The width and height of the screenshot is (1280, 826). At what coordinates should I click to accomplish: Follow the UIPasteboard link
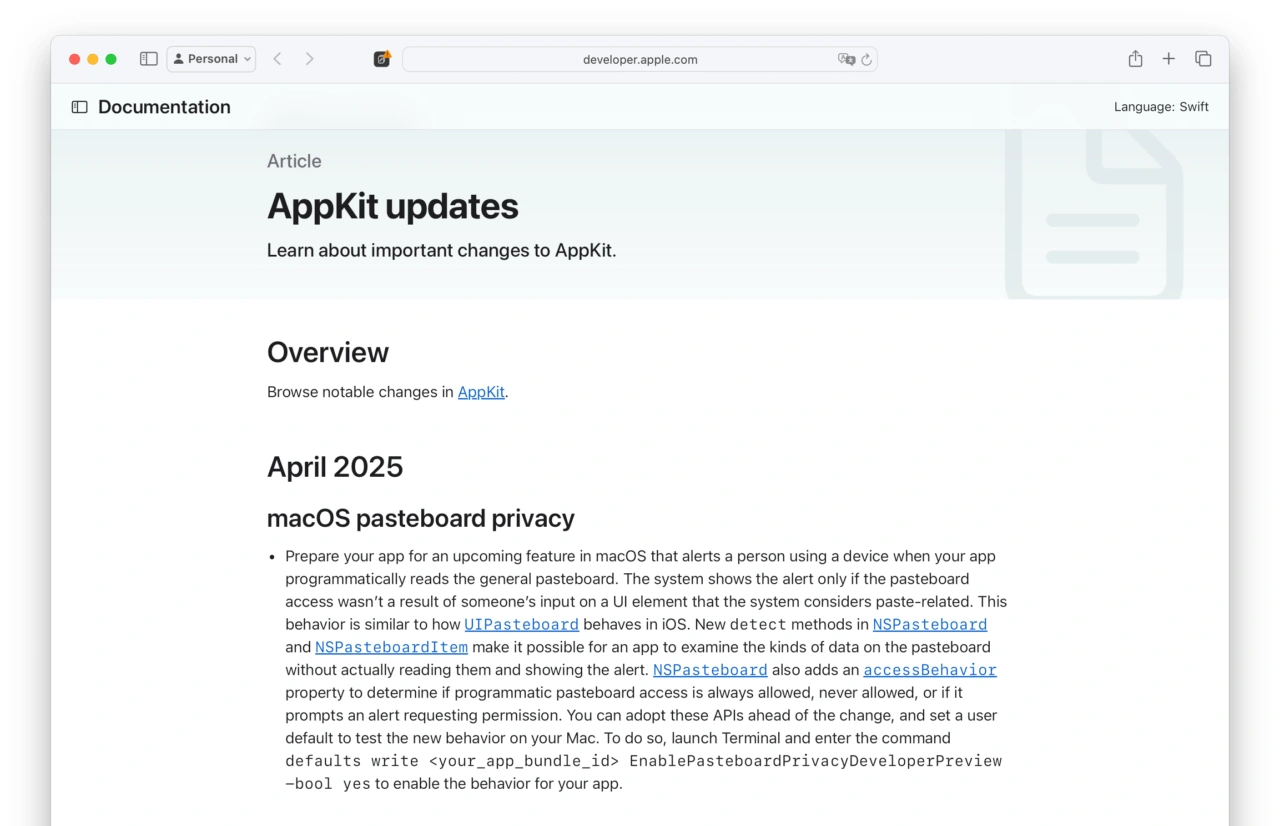click(x=521, y=625)
